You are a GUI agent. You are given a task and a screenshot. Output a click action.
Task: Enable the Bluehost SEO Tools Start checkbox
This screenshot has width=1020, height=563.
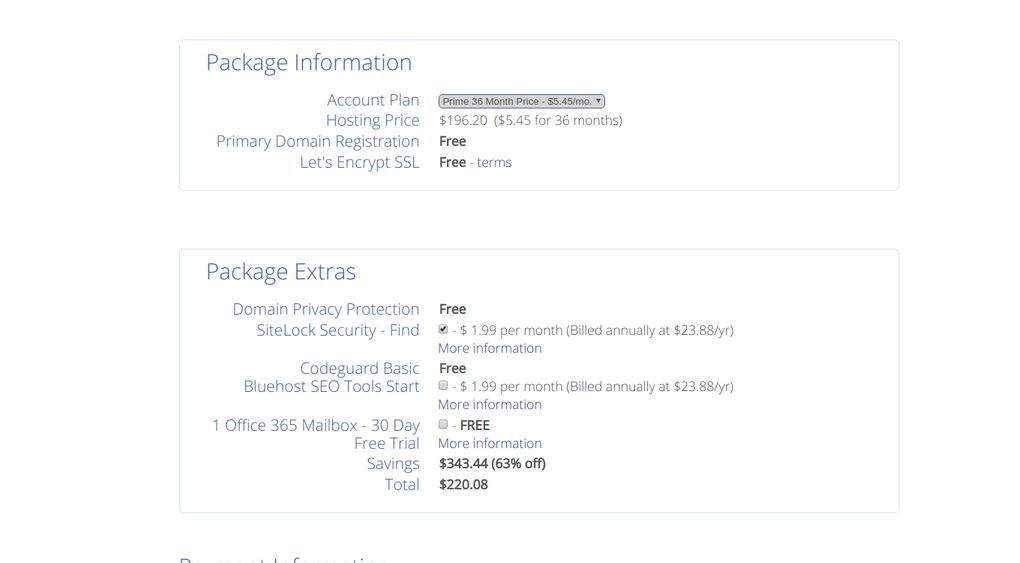[x=443, y=385]
